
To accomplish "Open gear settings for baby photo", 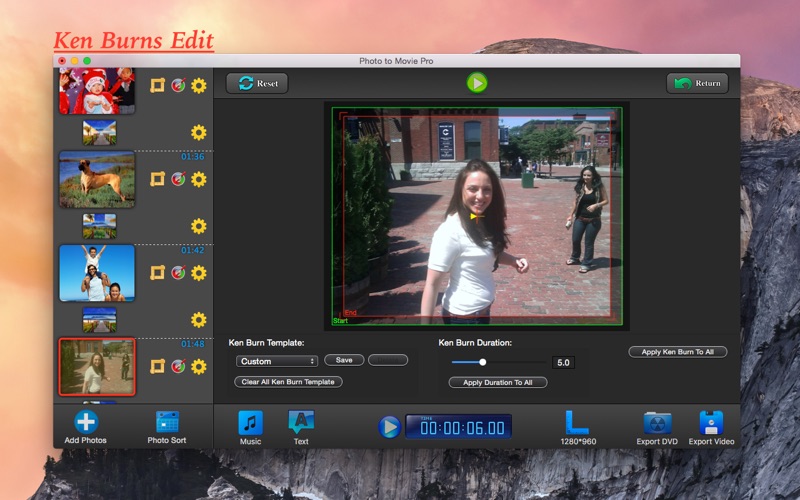I will click(198, 85).
